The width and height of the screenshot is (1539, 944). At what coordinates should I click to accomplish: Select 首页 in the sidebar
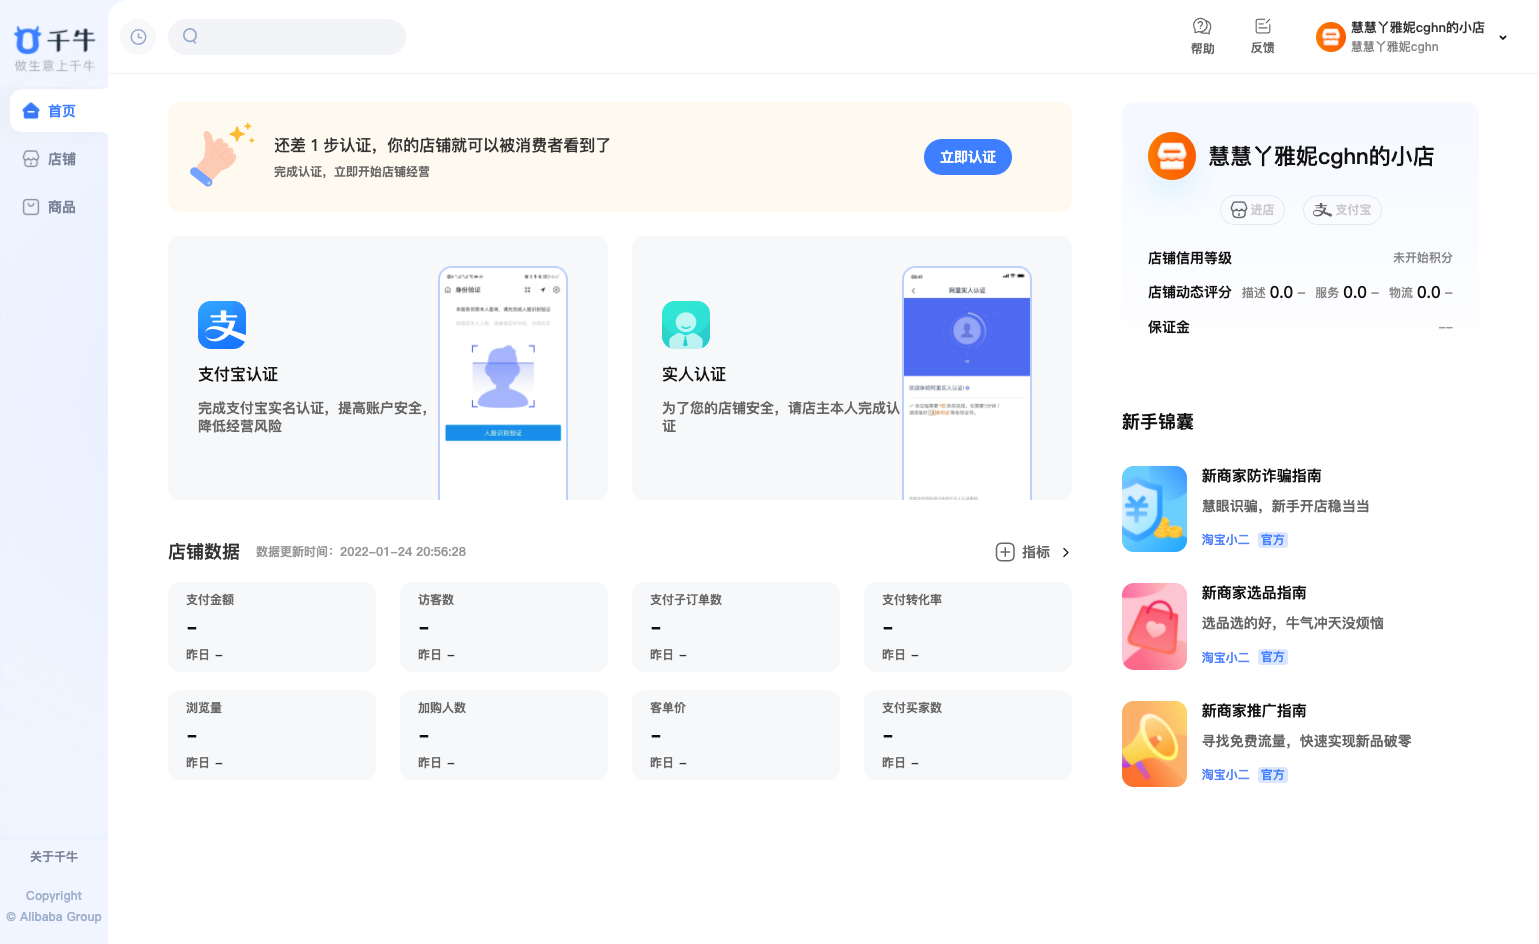point(59,111)
